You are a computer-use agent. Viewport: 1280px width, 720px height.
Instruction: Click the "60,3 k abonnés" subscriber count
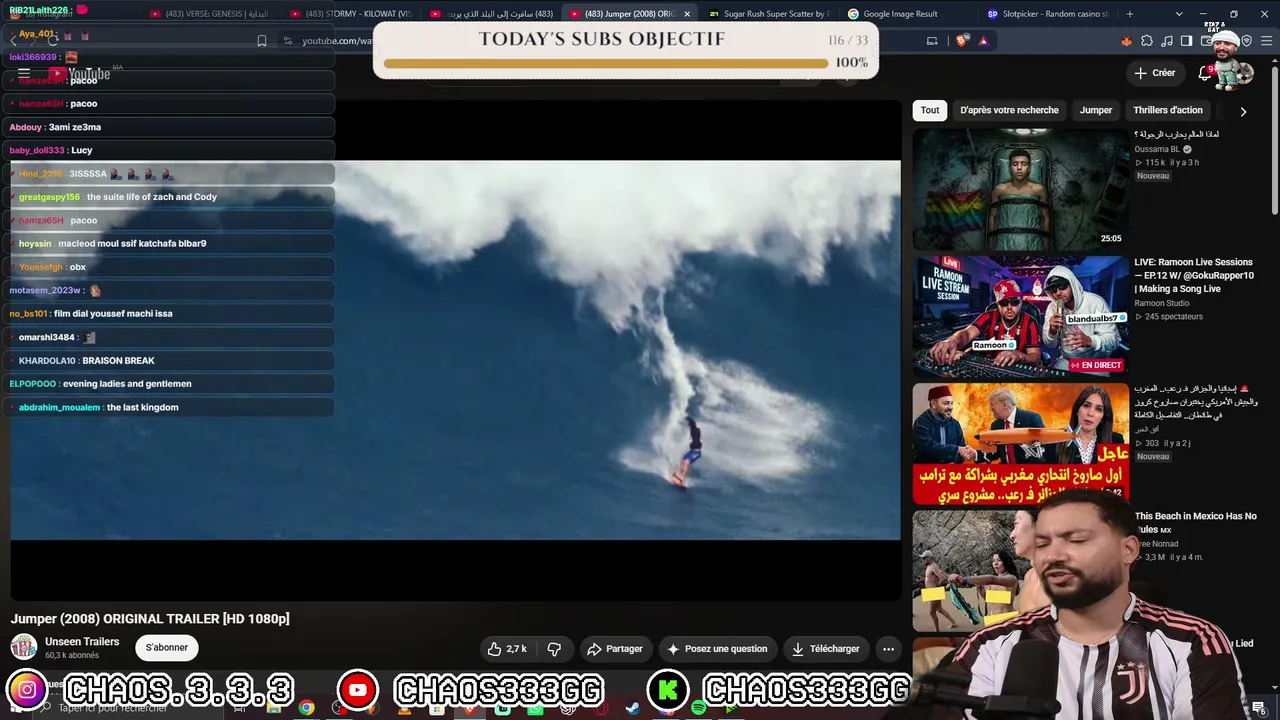coord(72,656)
